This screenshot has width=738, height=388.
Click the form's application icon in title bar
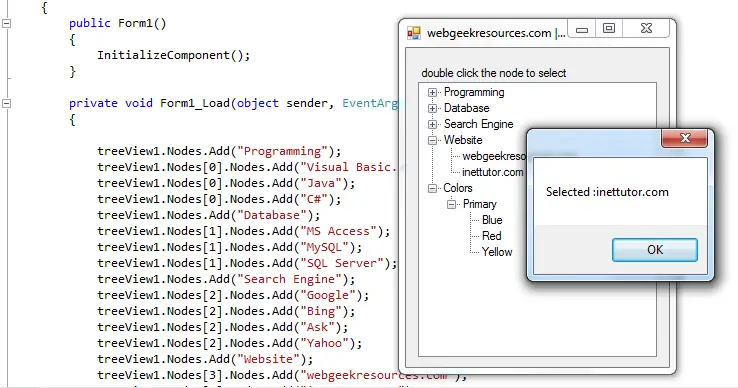click(414, 33)
